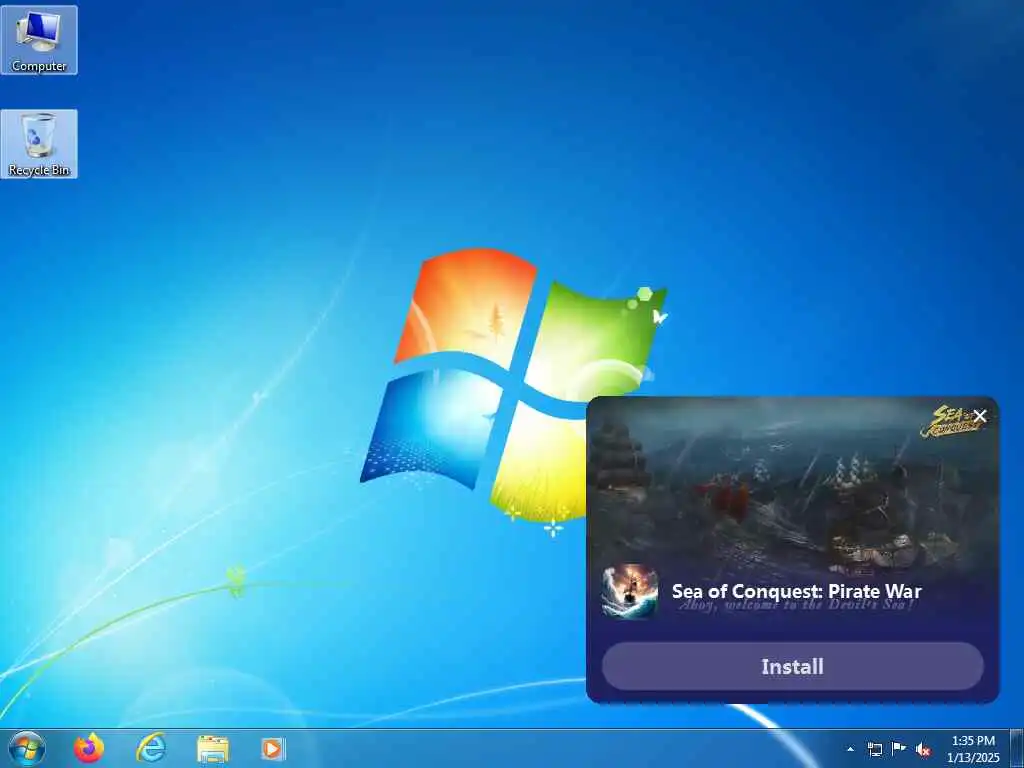The height and width of the screenshot is (768, 1024).
Task: Select the Recycle Bin desktop icon
Action: (x=39, y=144)
